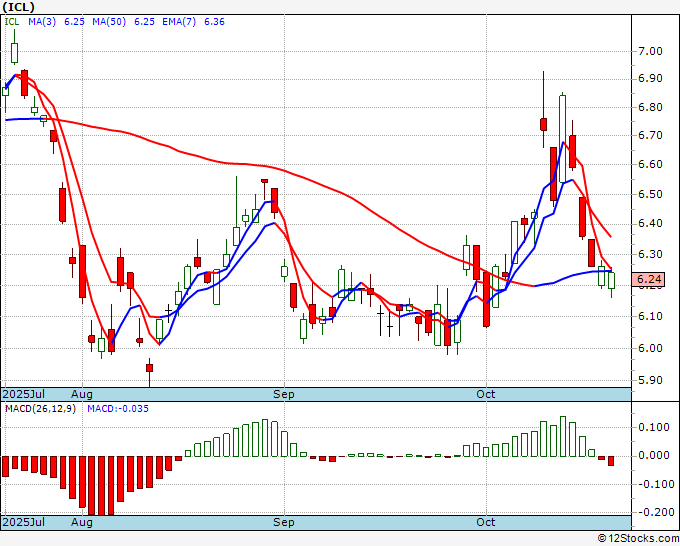Click the 6.10 price axis label

(650, 316)
